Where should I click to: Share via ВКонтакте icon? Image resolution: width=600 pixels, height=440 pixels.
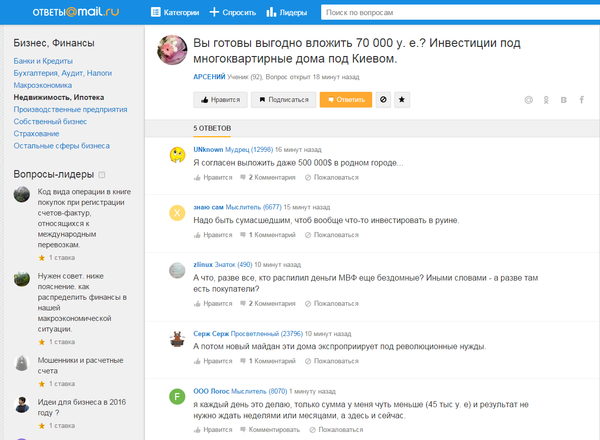click(x=564, y=100)
